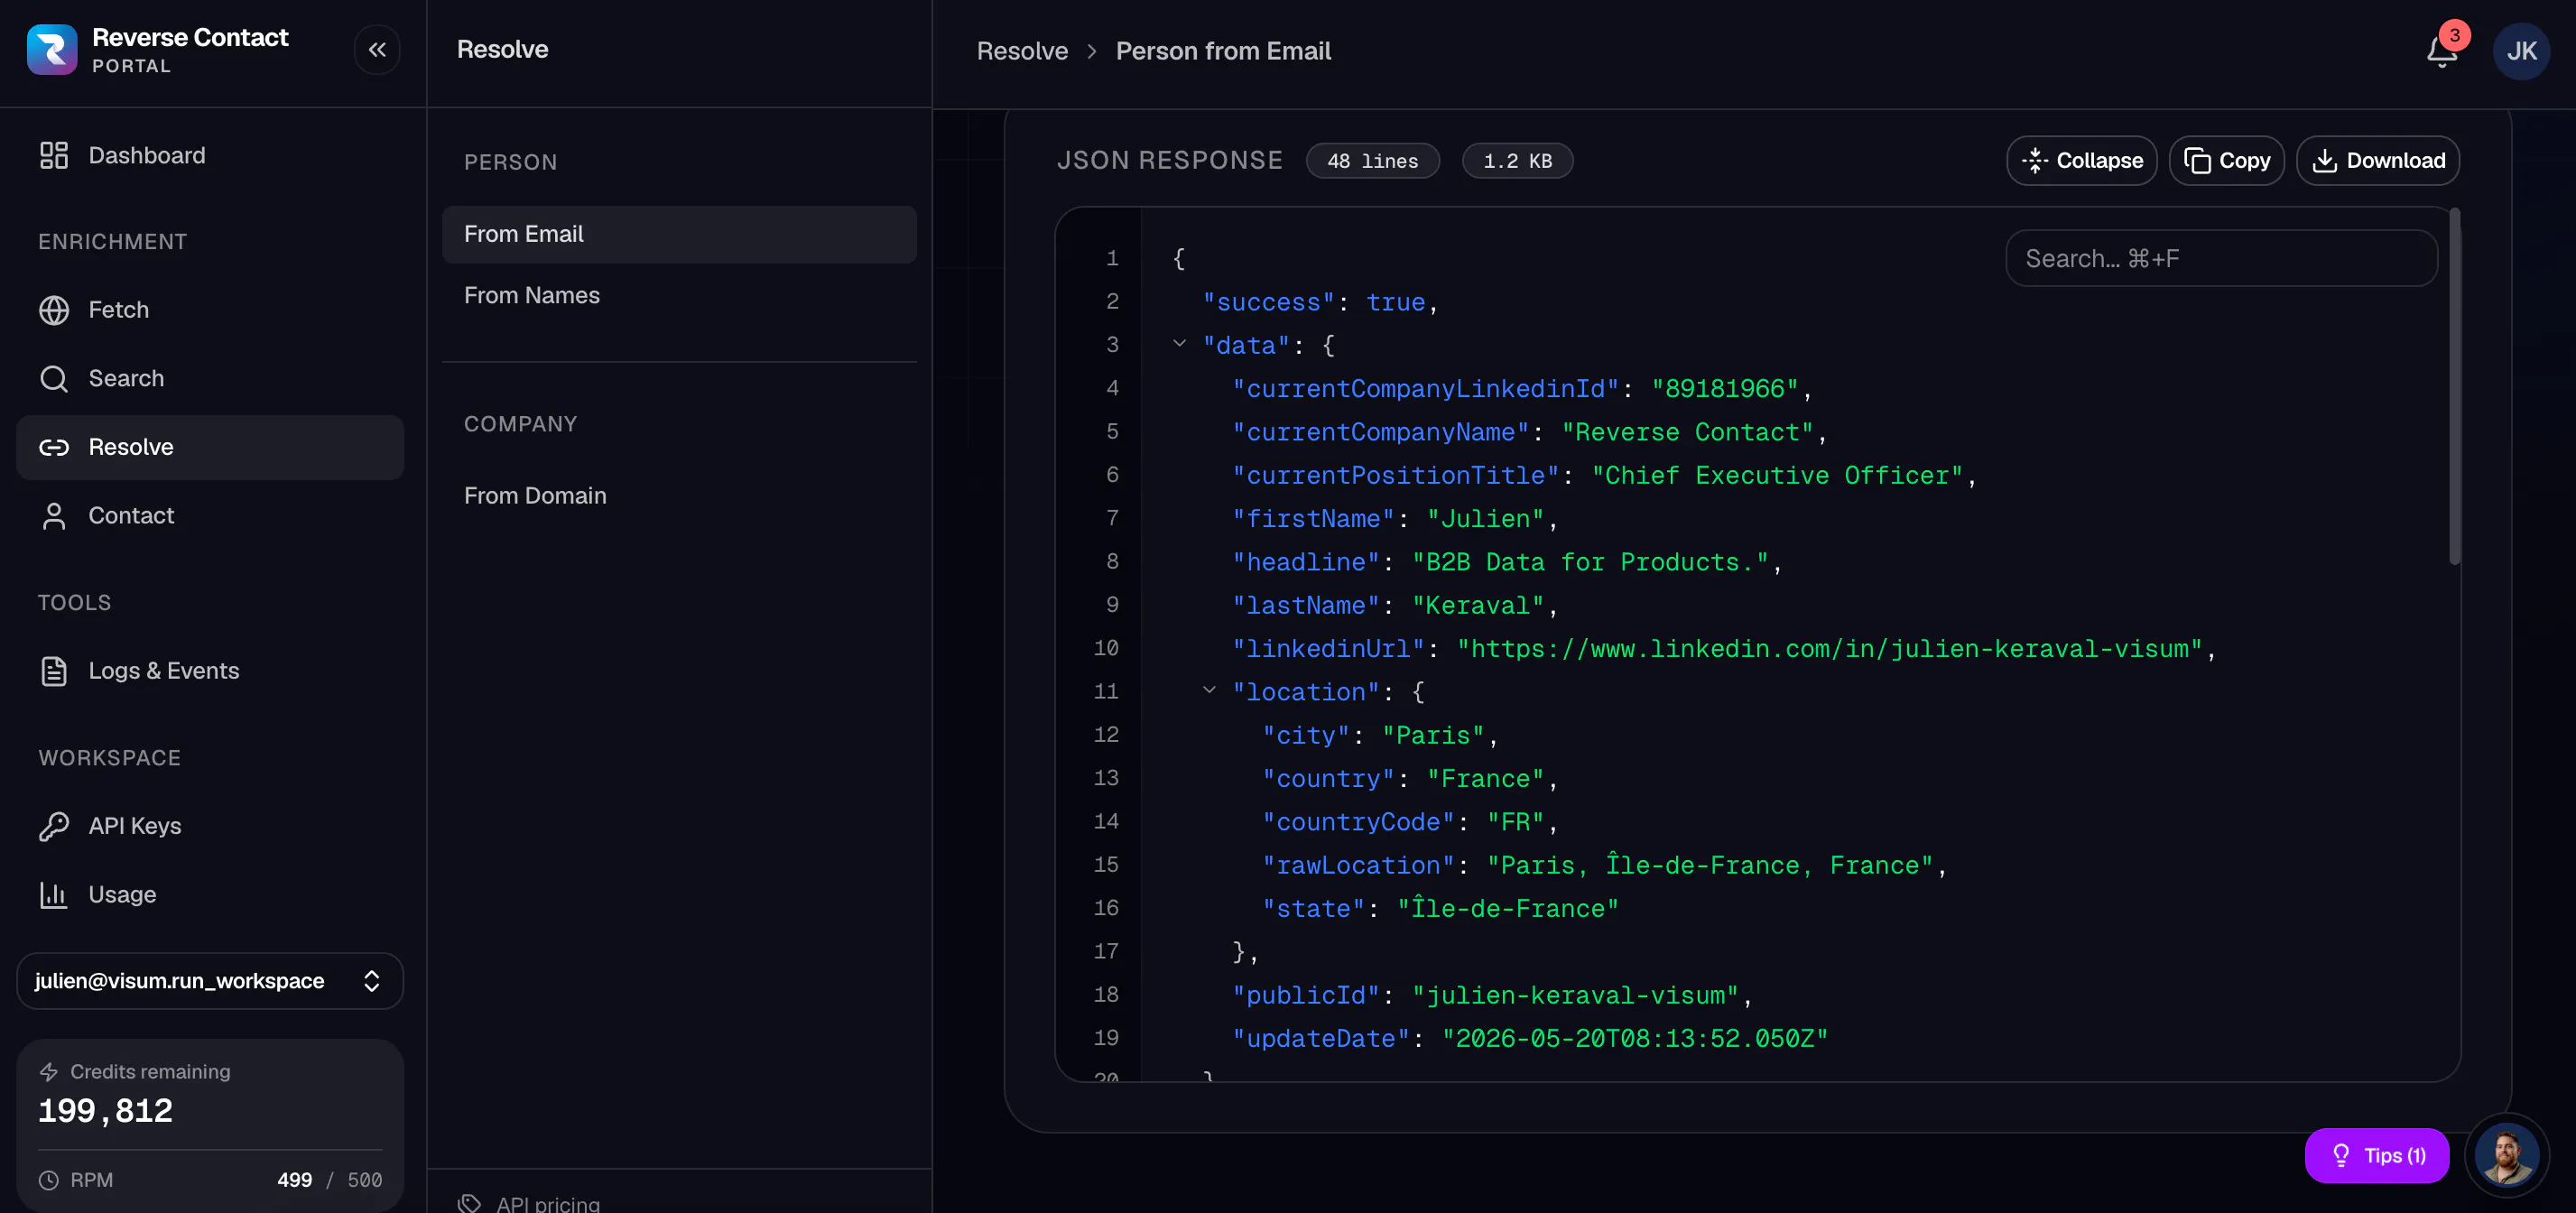Screen dimensions: 2576x1213
Task: Select Person From Email
Action: [679, 234]
